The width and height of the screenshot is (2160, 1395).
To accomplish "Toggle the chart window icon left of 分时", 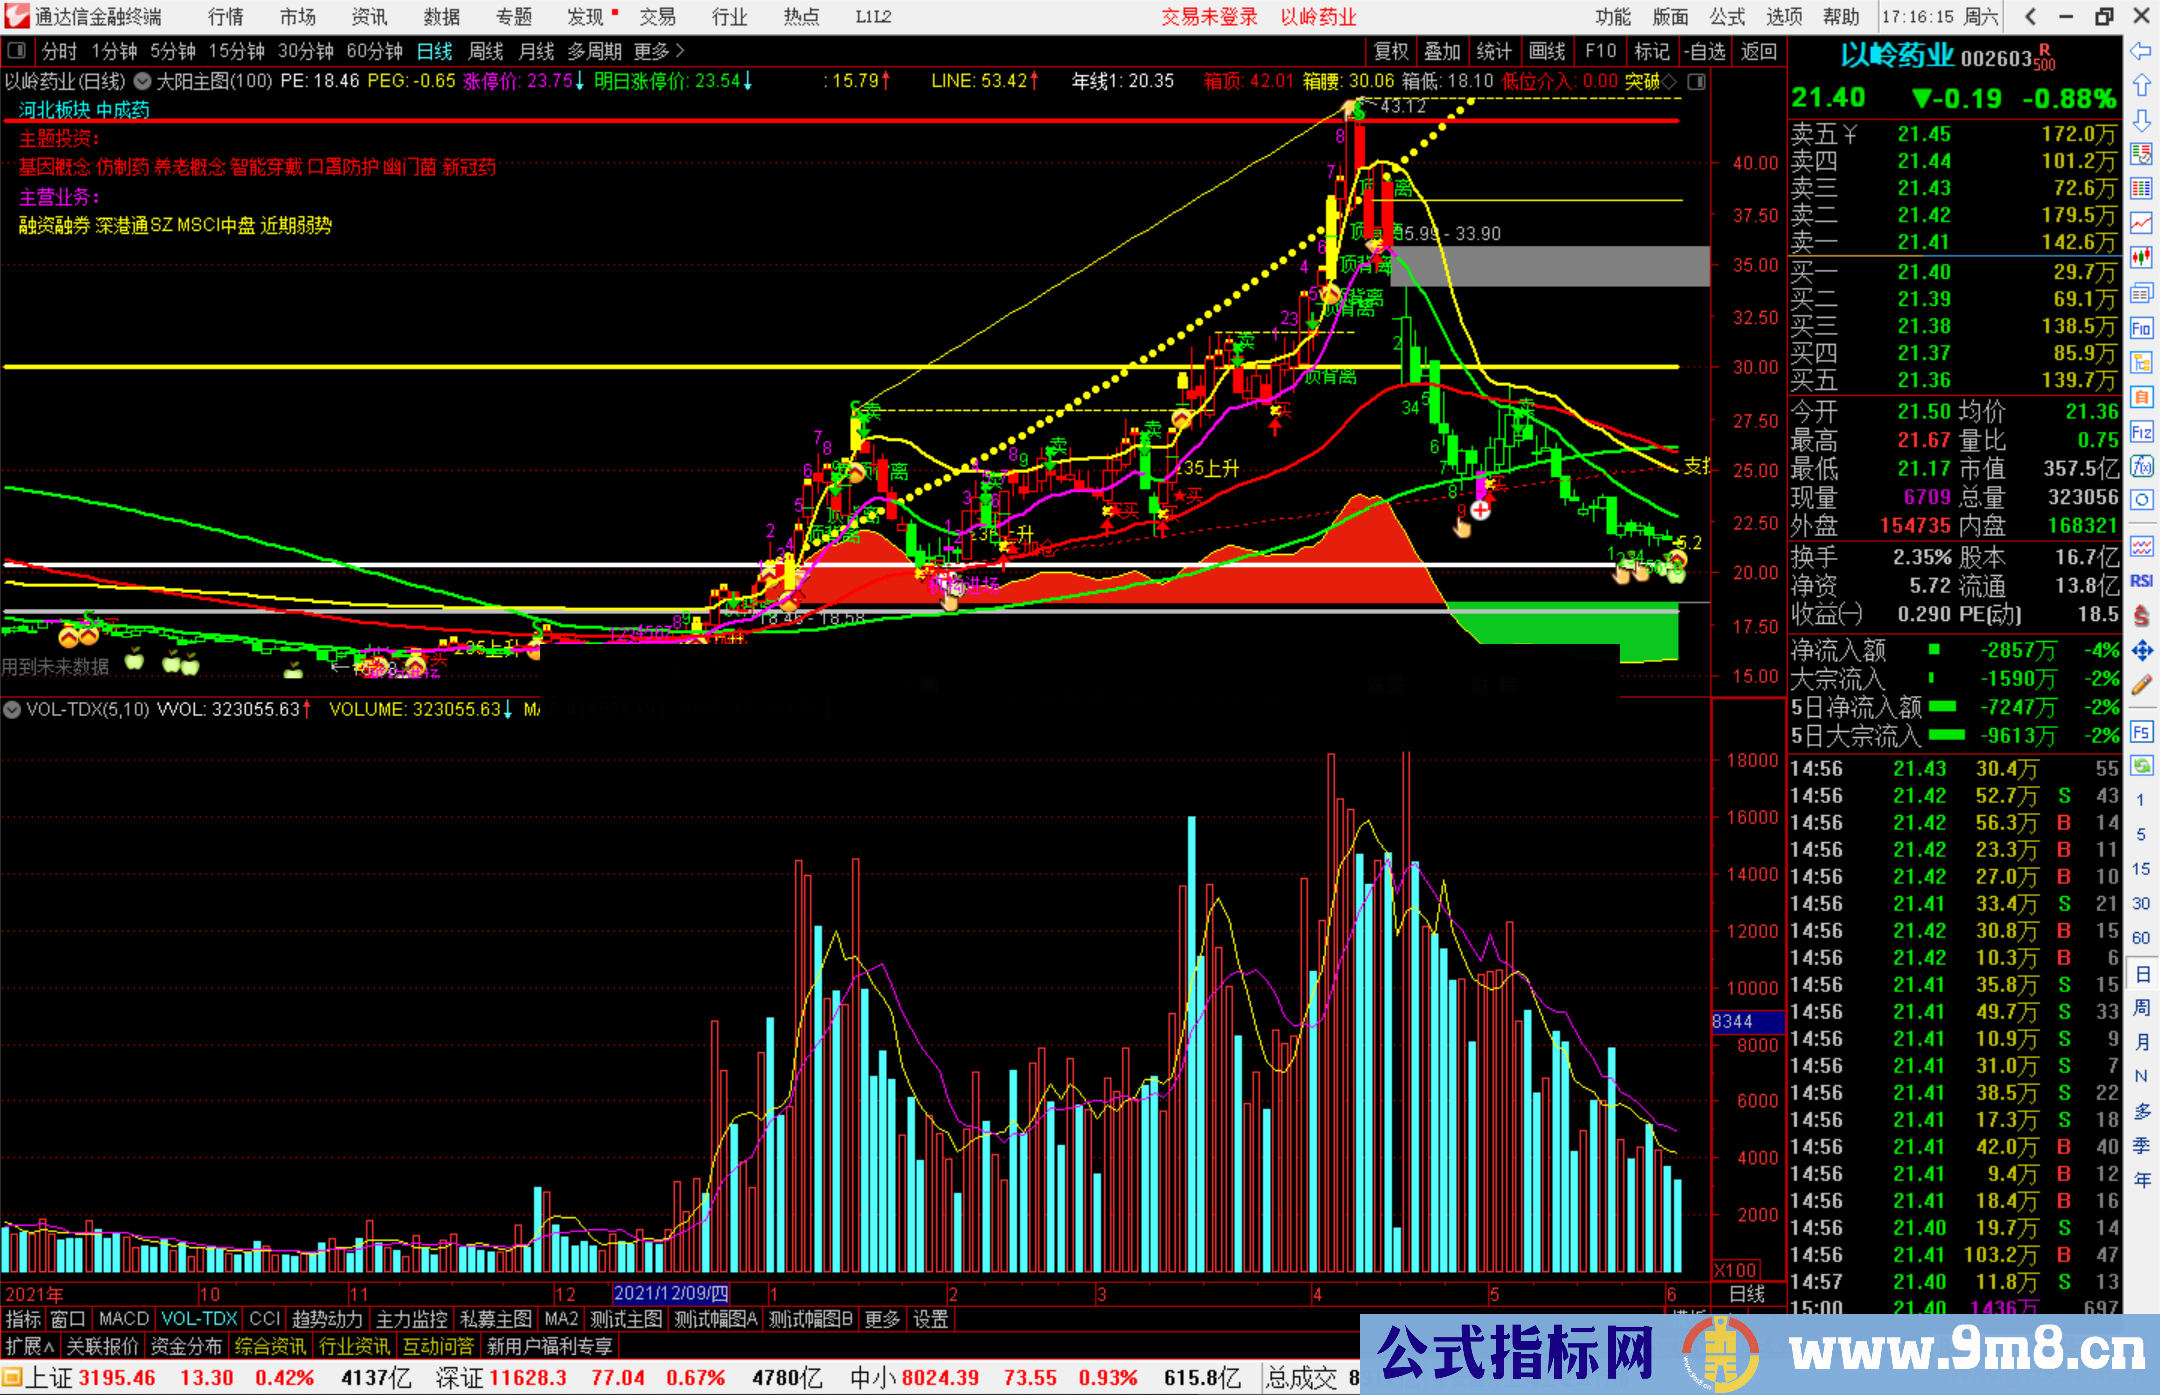I will pyautogui.click(x=17, y=50).
